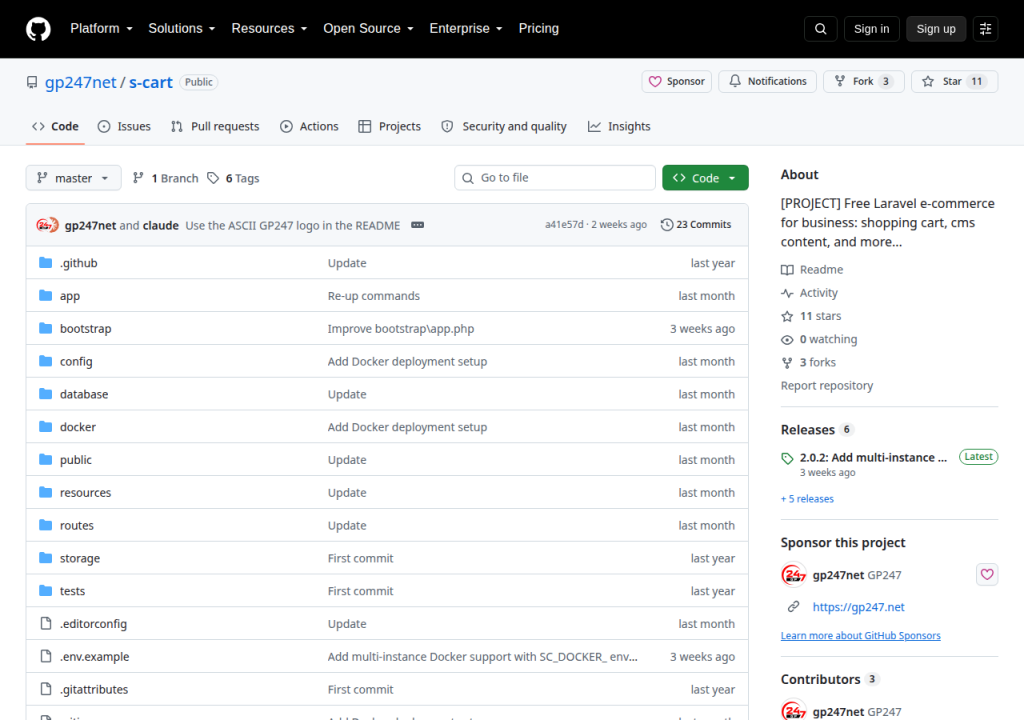Switch to the Insights tab
Viewport: 1024px width, 720px height.
click(619, 127)
